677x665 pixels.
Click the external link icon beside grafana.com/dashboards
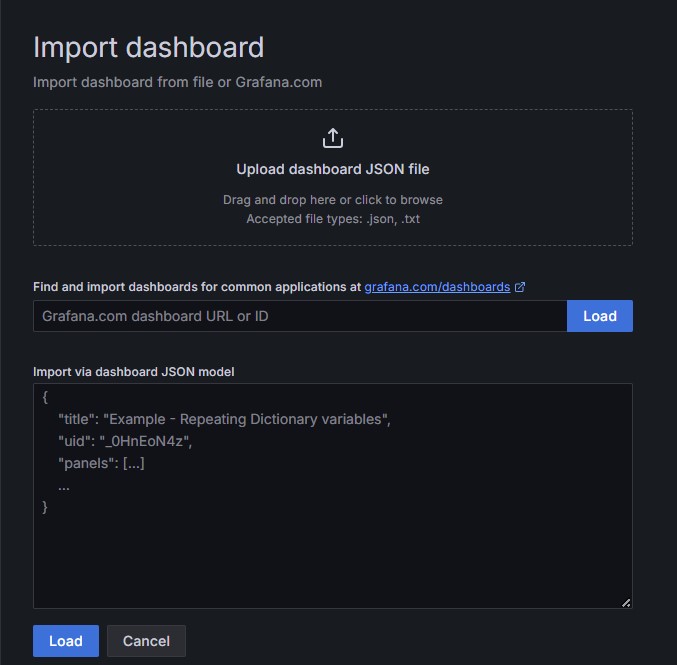(x=520, y=287)
